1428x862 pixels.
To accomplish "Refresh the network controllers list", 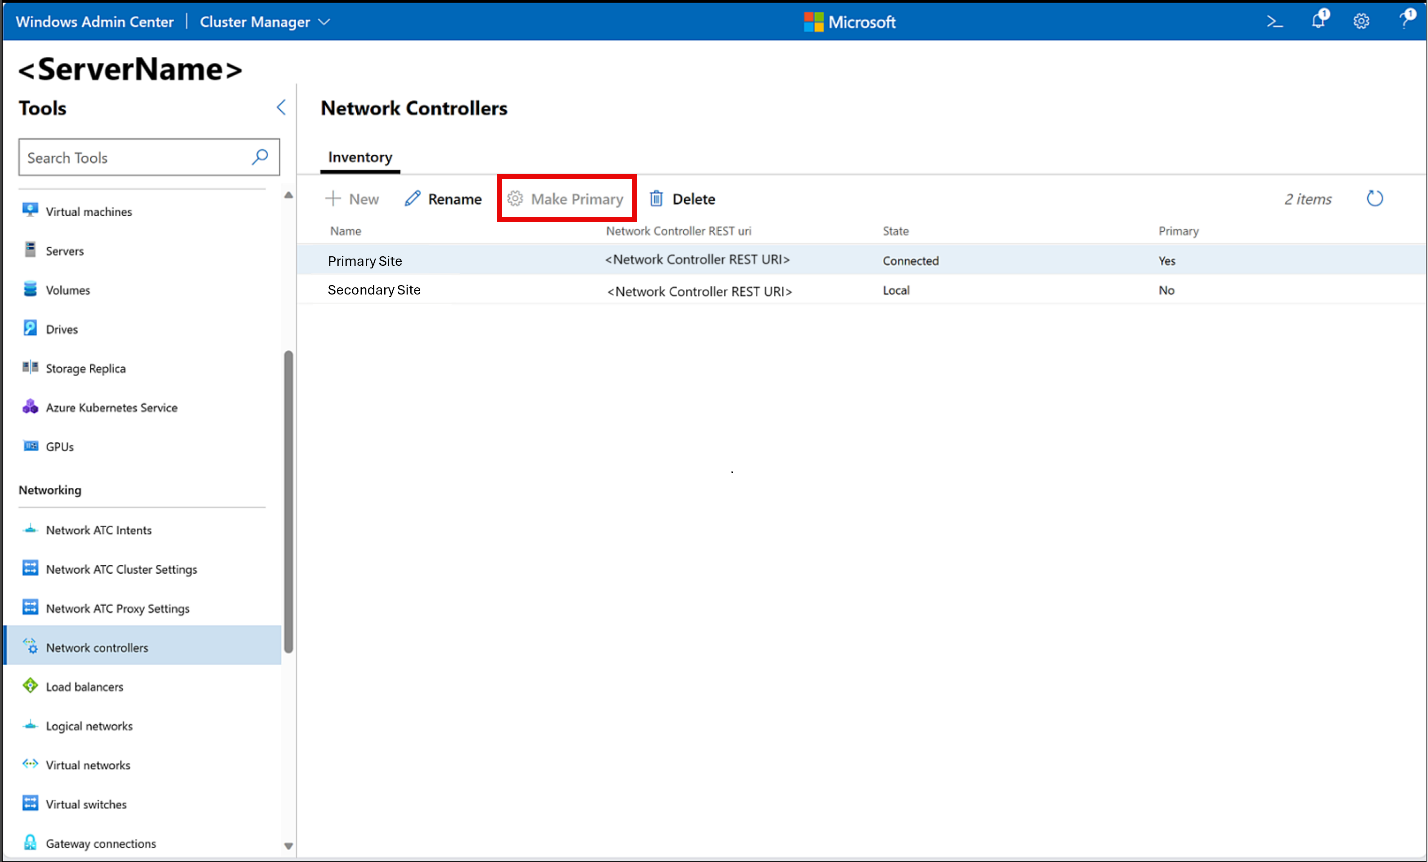I will point(1375,199).
